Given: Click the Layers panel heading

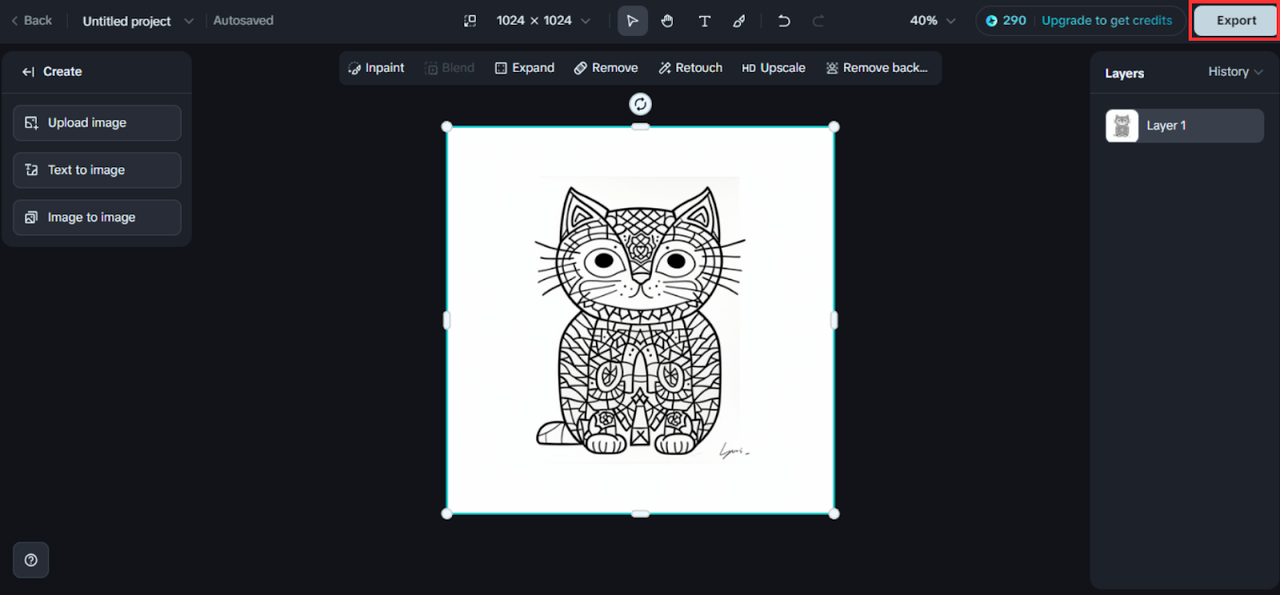Looking at the screenshot, I should coord(1124,73).
